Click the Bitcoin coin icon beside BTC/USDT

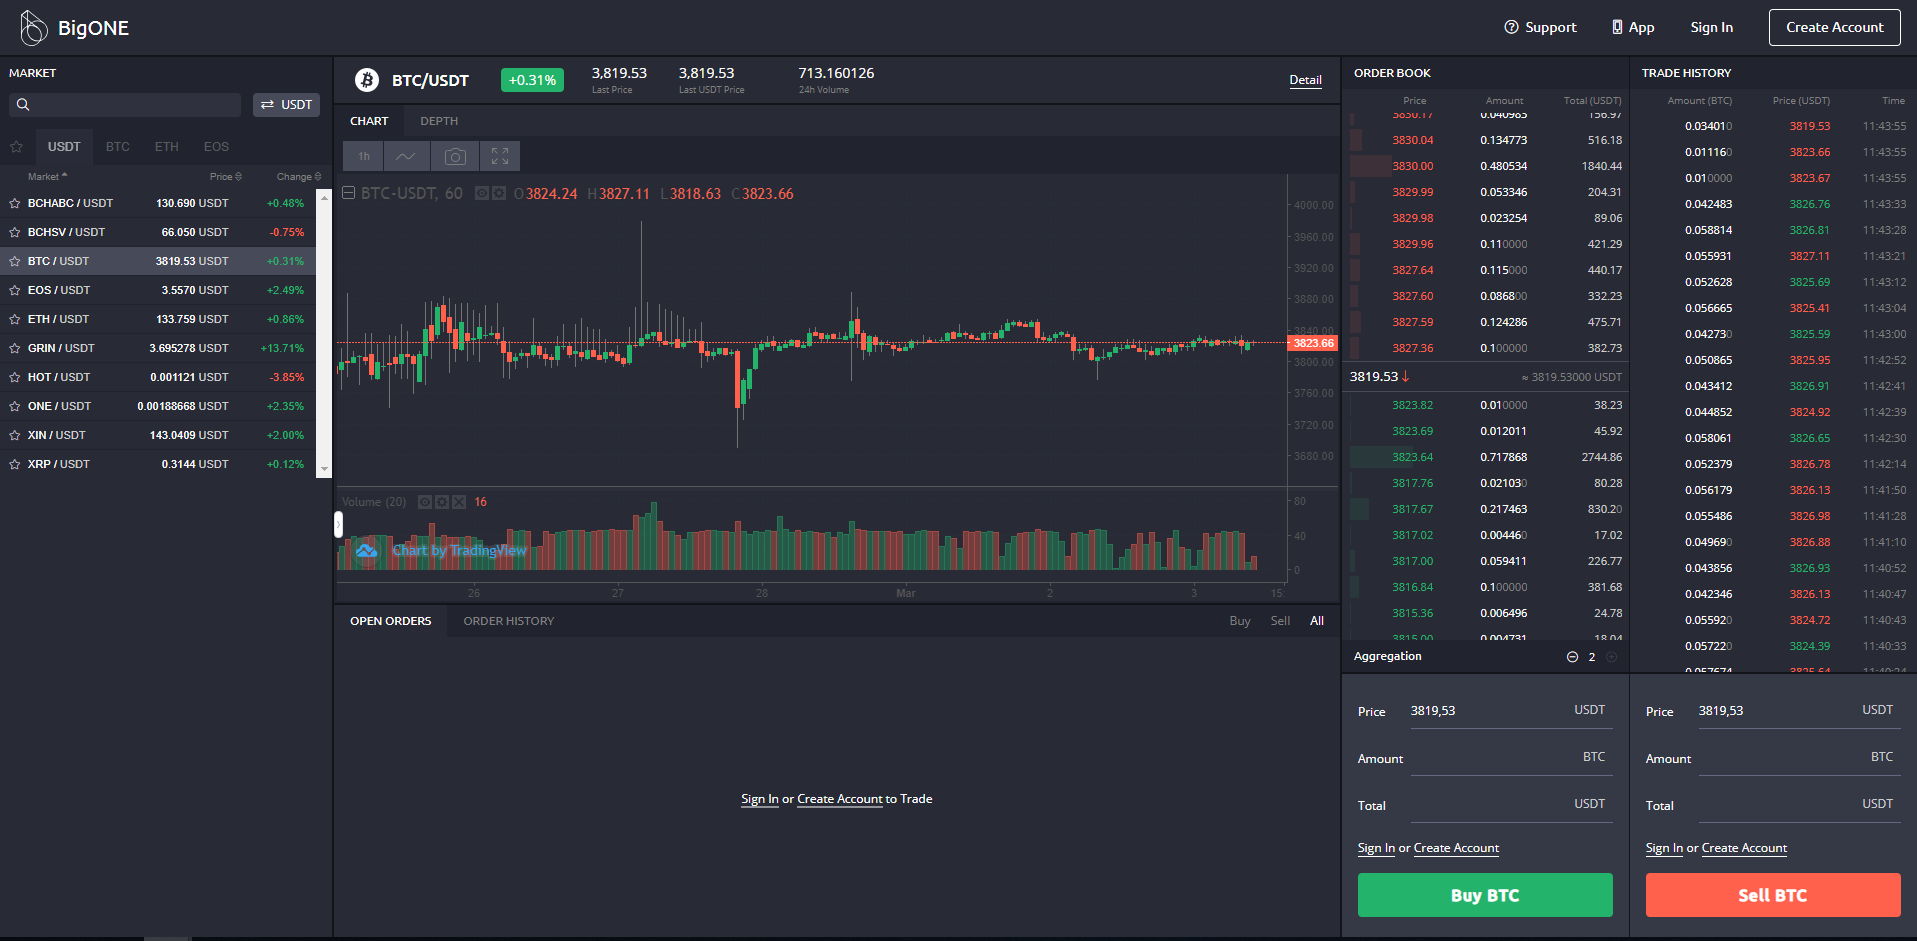[367, 80]
